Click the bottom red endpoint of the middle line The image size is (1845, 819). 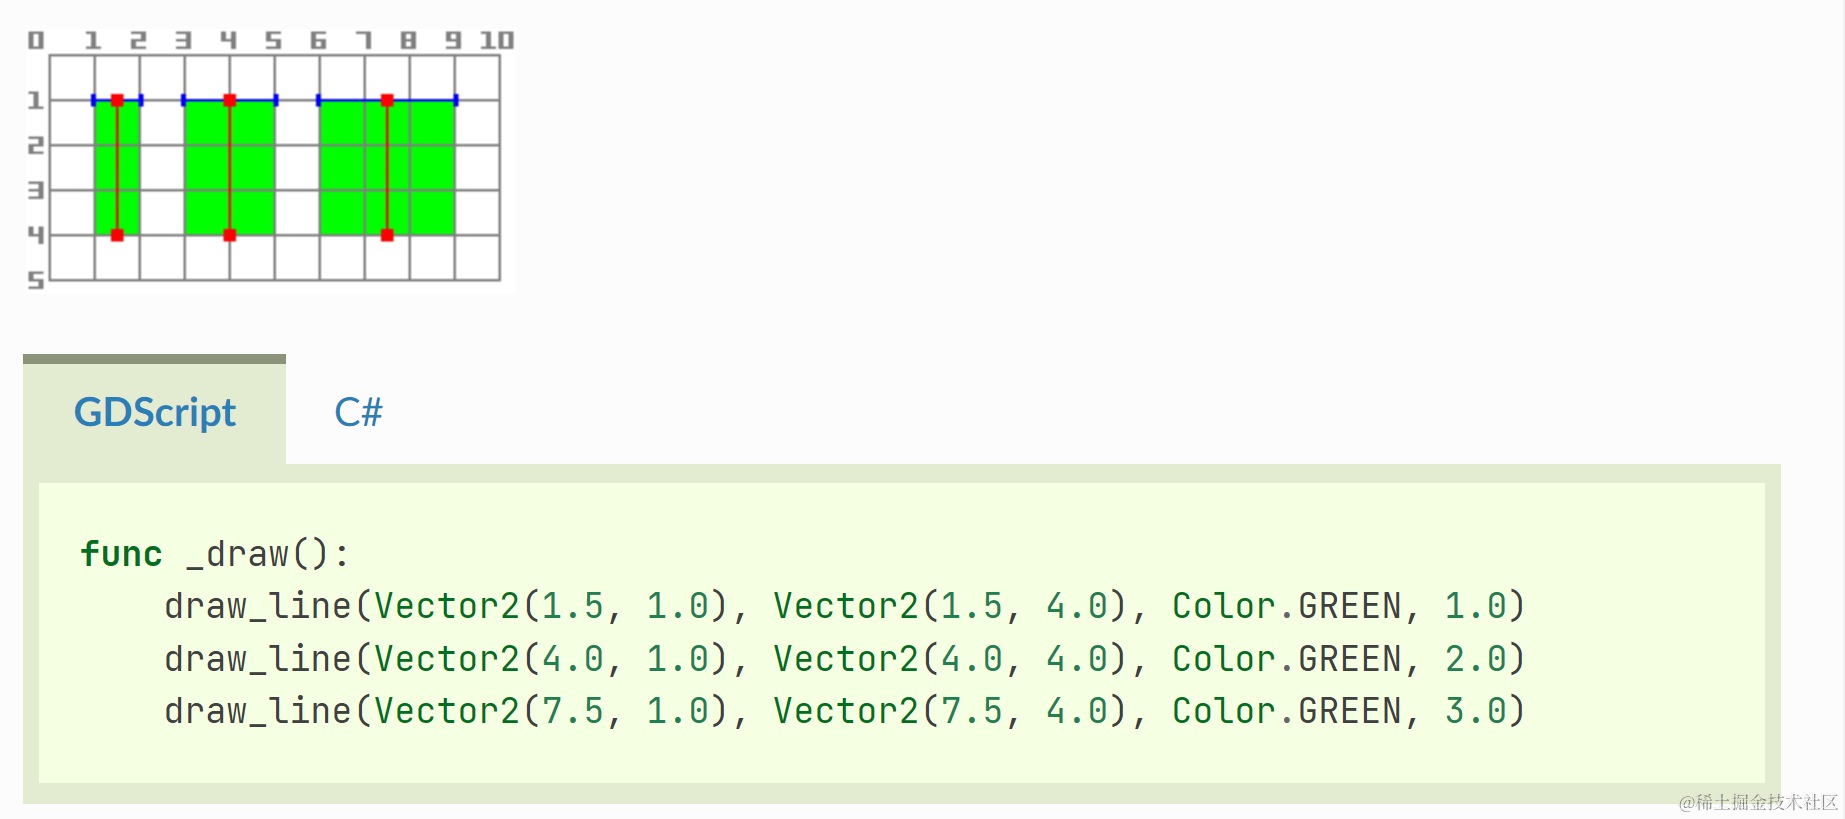click(230, 235)
